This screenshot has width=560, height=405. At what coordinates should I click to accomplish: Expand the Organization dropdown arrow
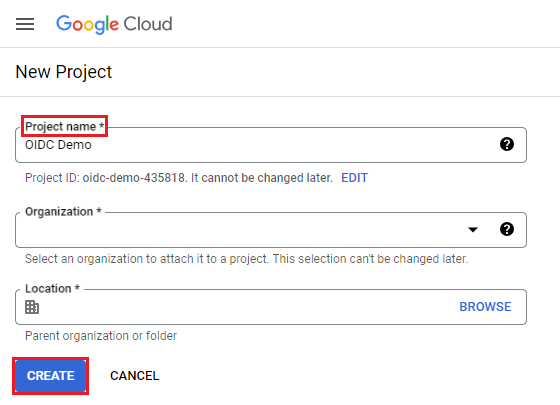[473, 229]
